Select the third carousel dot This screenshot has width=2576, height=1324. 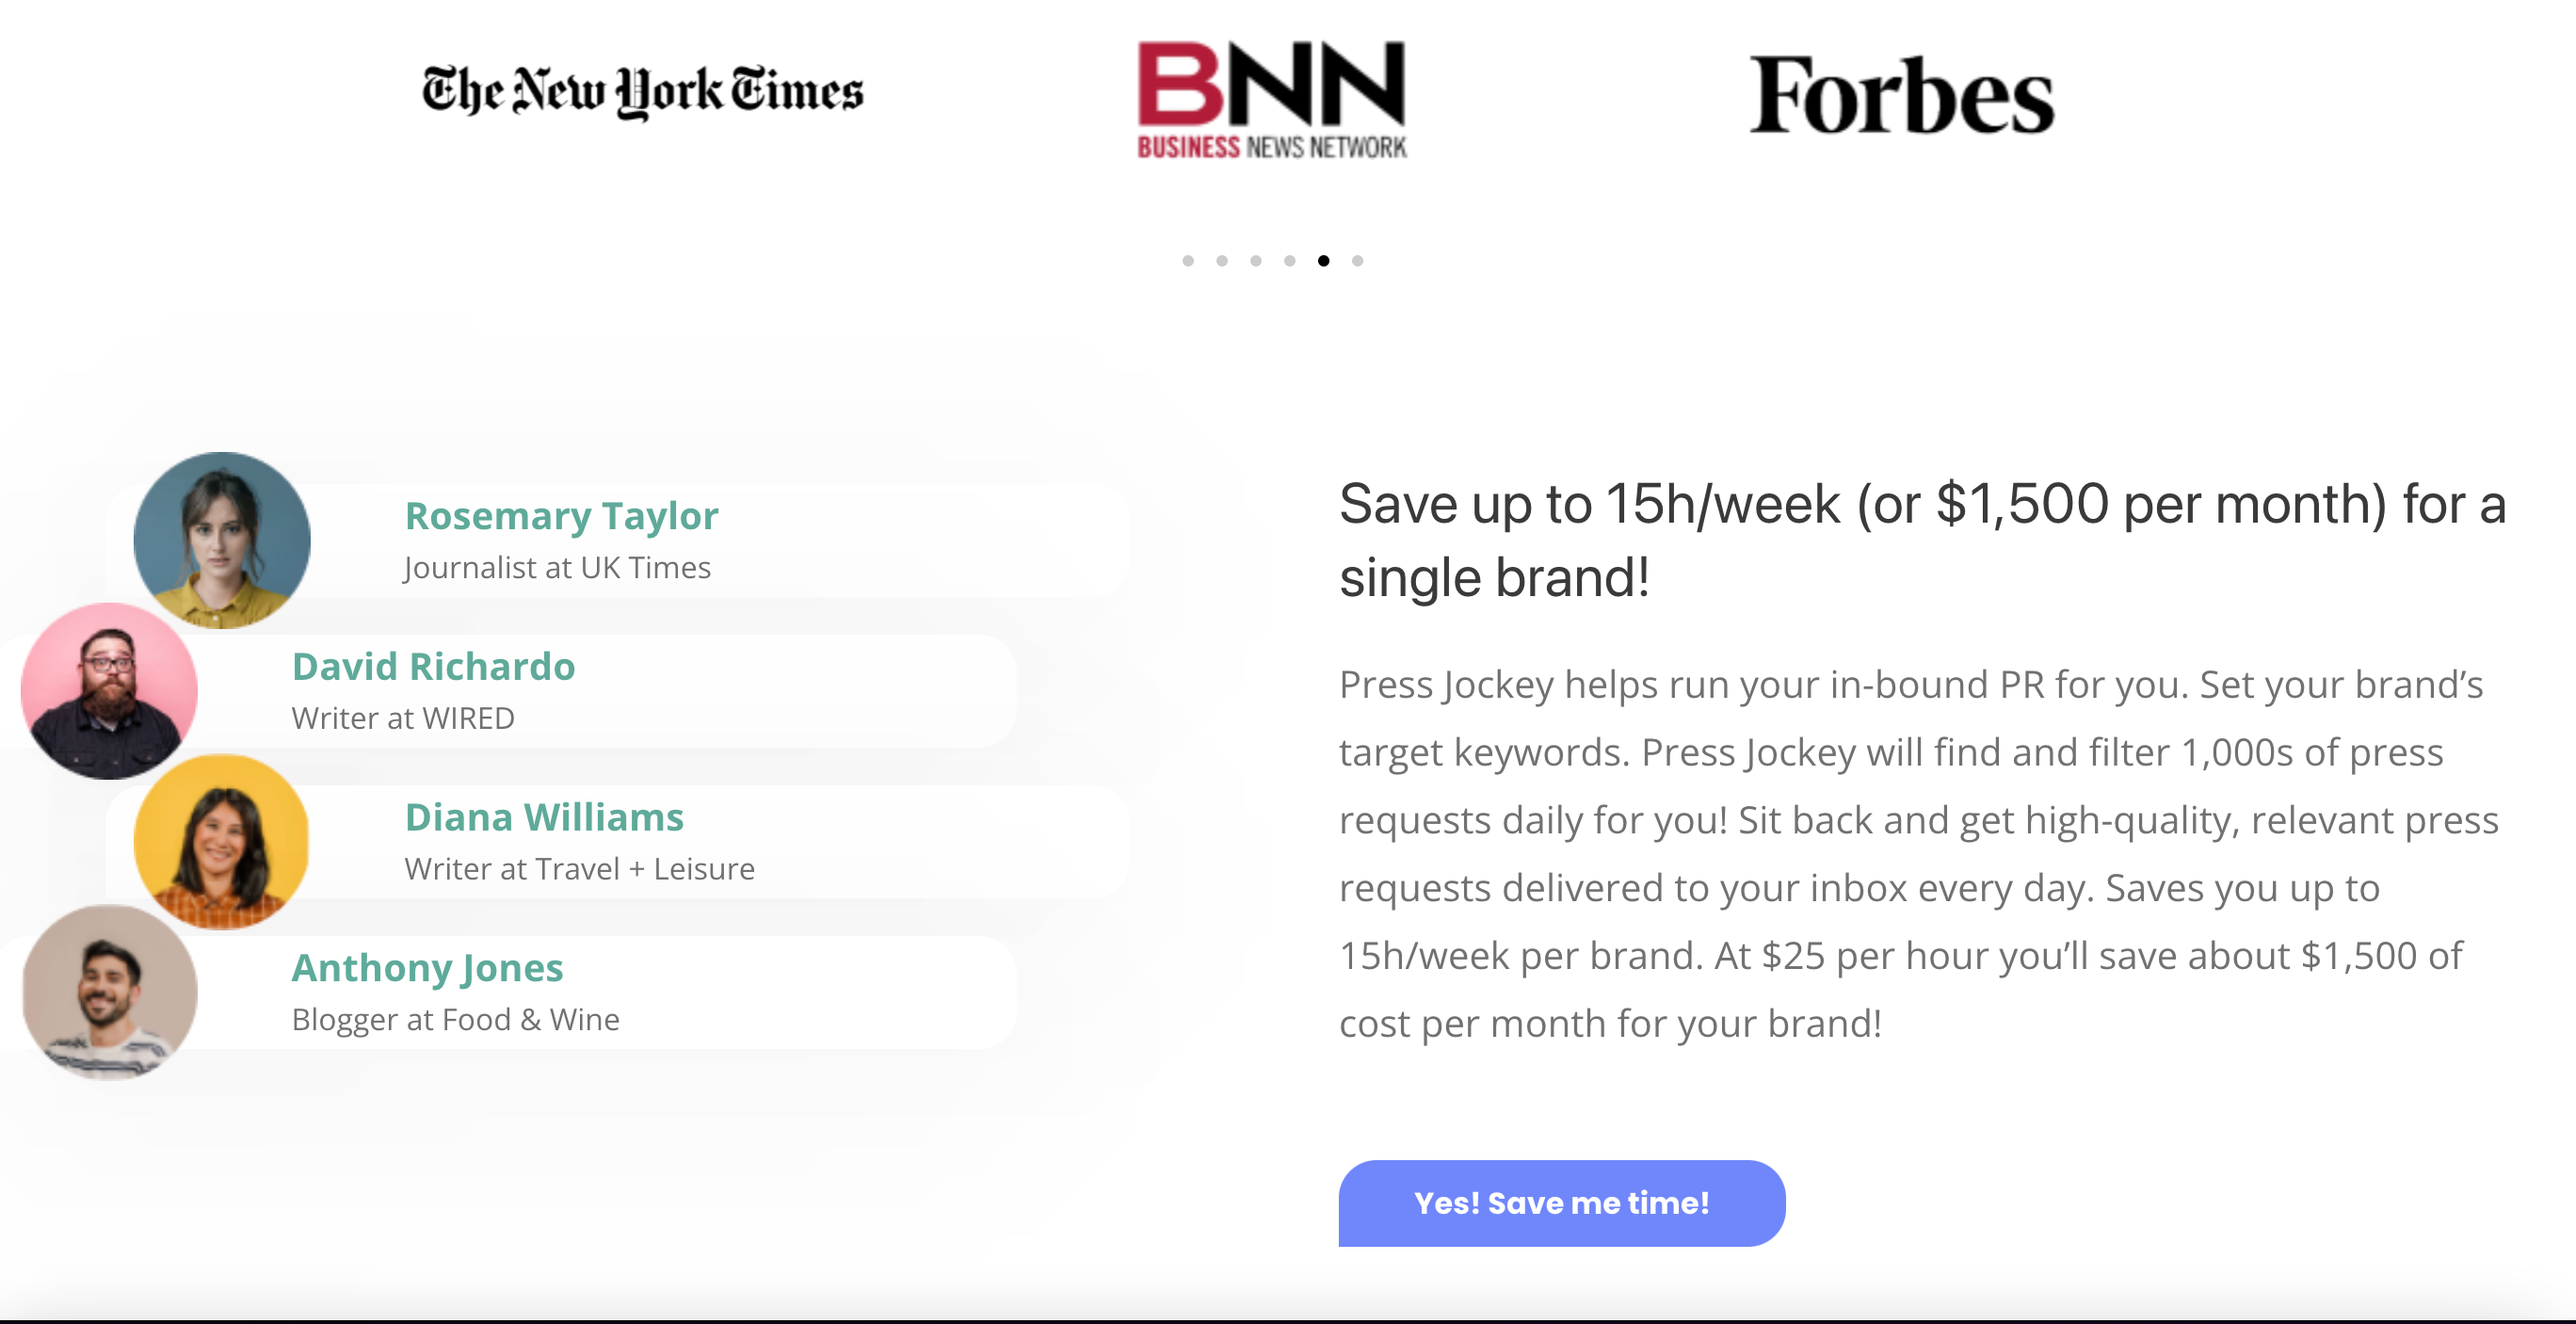(1256, 261)
